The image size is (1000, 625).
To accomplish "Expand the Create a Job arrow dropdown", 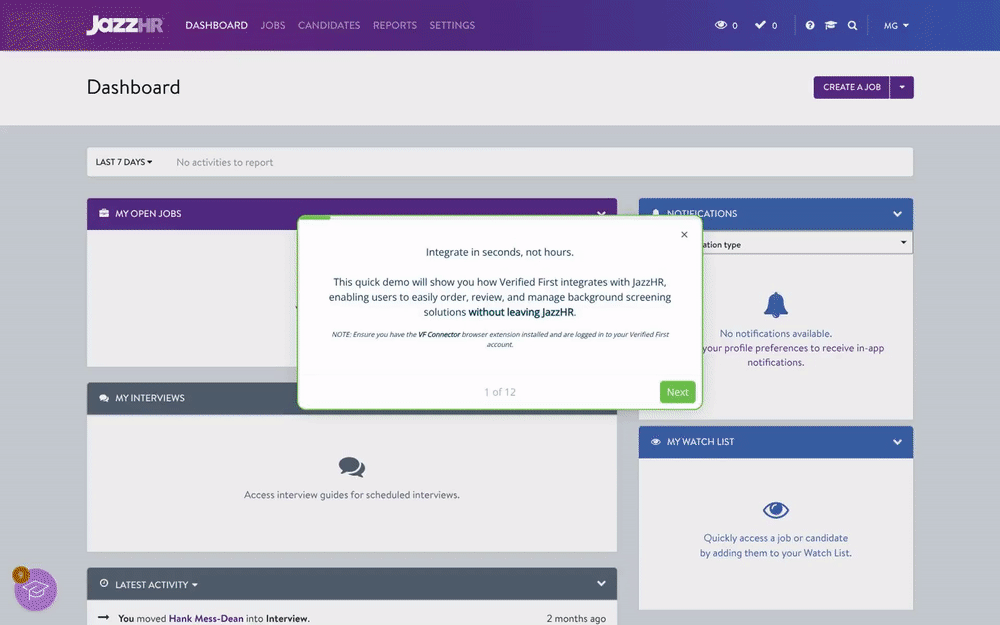I will pyautogui.click(x=901, y=87).
